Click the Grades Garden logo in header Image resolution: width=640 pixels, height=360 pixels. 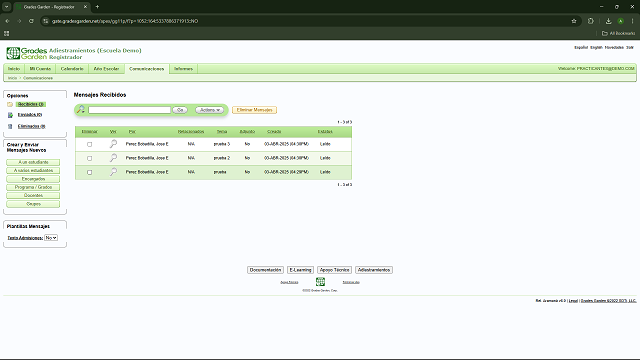click(27, 53)
